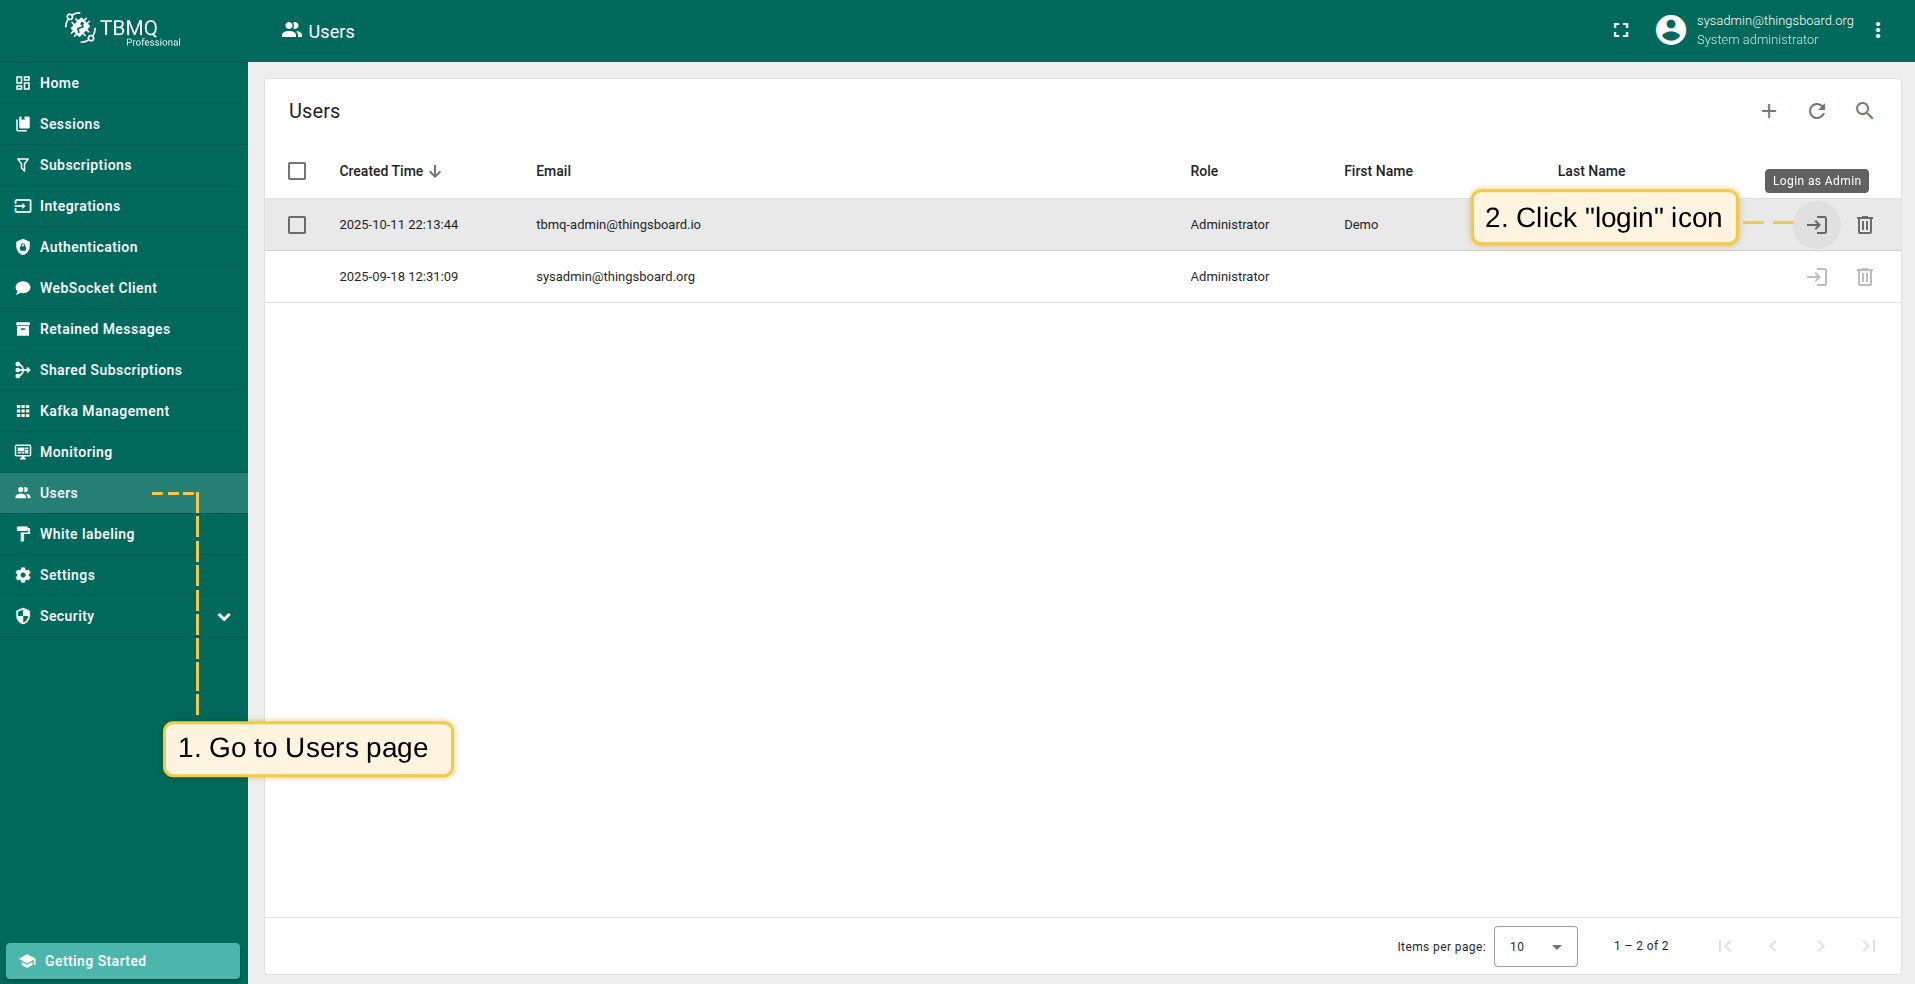Go to WebSocket Client page
The width and height of the screenshot is (1915, 984).
tap(98, 288)
